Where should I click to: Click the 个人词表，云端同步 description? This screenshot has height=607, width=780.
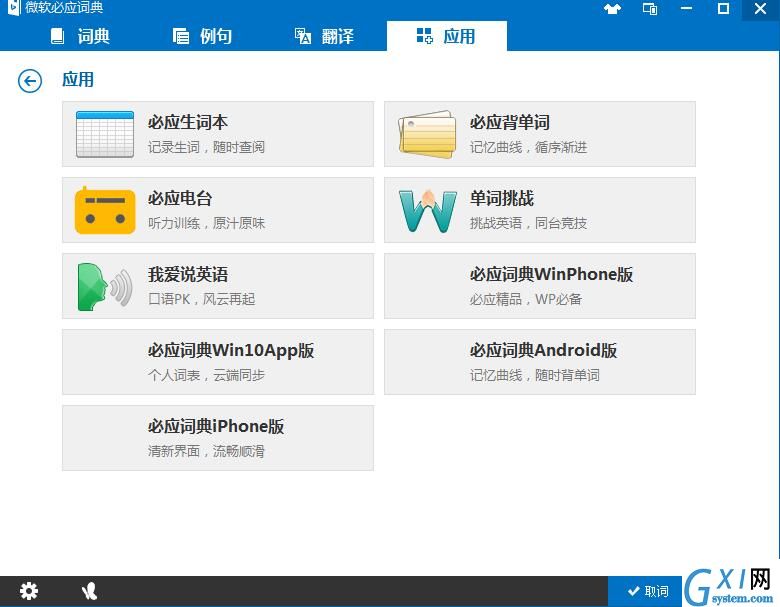pos(206,375)
